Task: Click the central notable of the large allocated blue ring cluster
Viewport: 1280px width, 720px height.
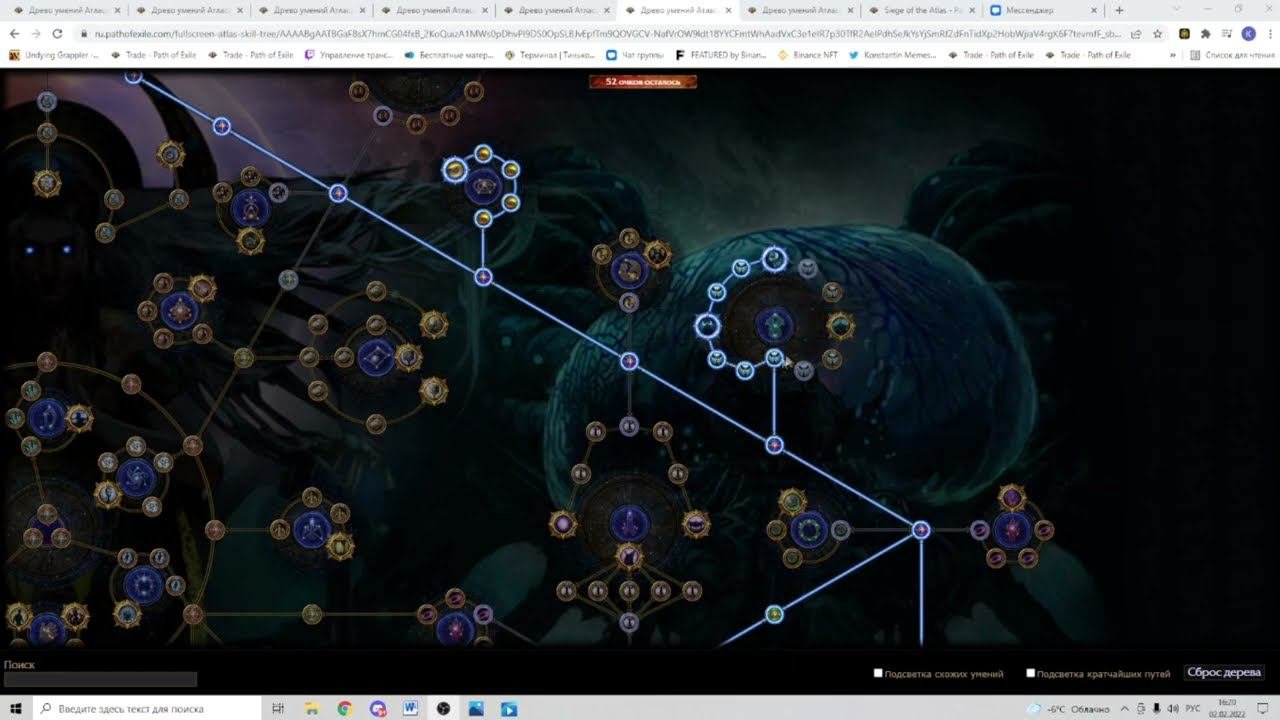Action: [x=774, y=324]
